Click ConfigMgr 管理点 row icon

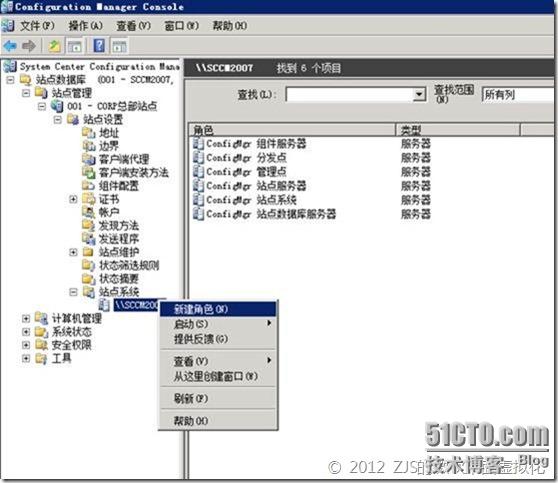pyautogui.click(x=198, y=172)
